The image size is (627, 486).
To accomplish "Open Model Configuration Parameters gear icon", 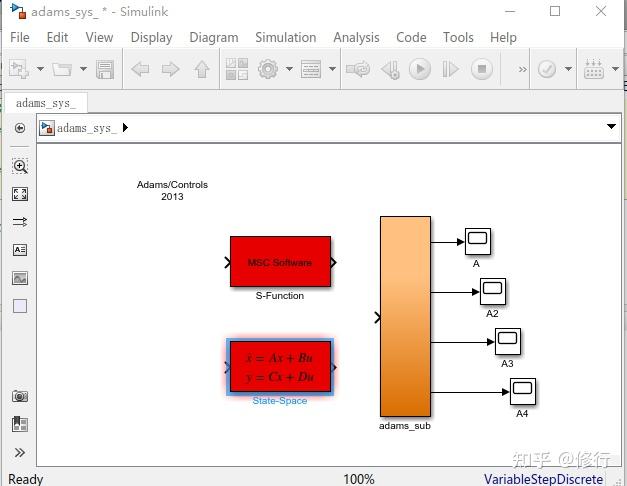I will tap(268, 69).
